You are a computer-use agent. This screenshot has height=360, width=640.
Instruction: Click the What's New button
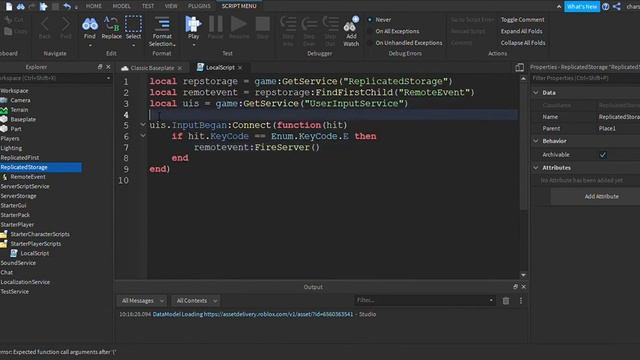(x=582, y=7)
